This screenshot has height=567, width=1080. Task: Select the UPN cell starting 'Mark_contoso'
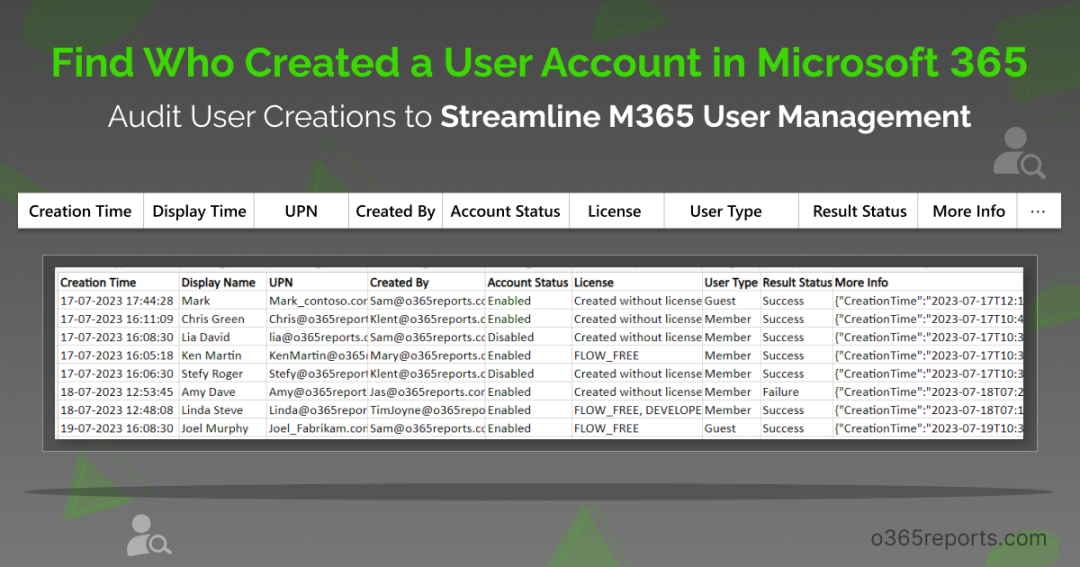[x=318, y=301]
